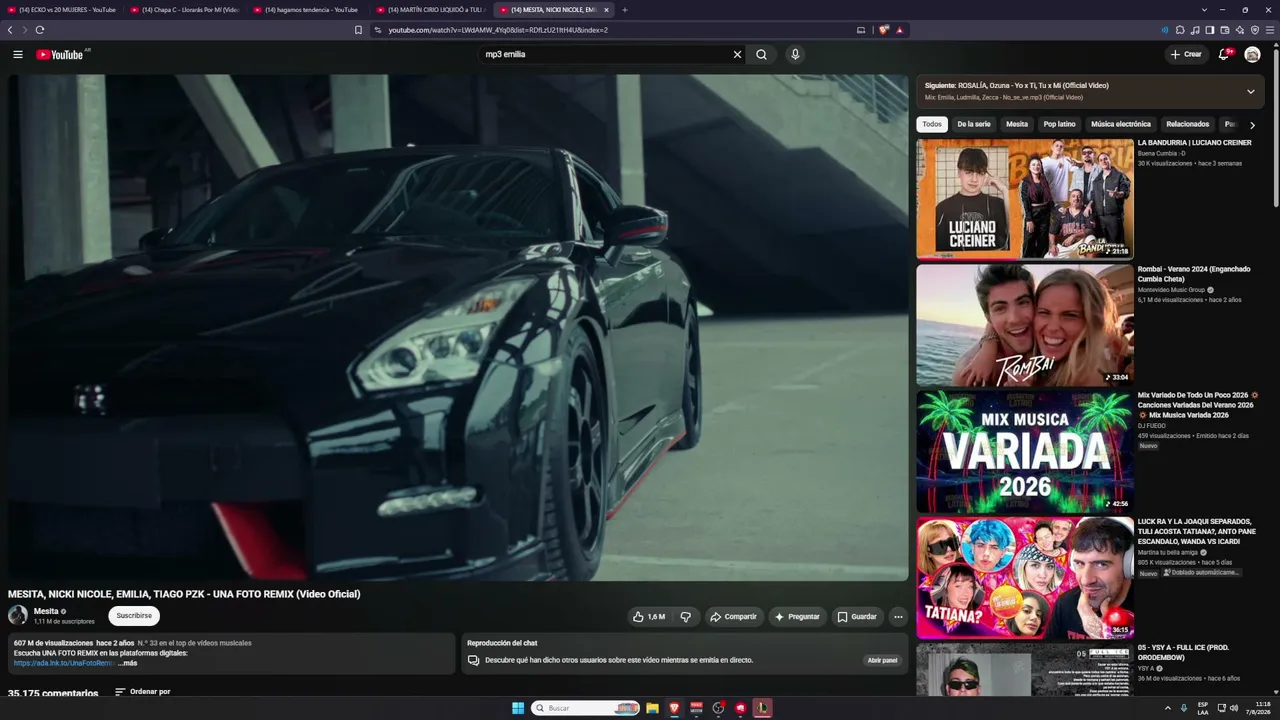Open File Explorer from taskbar
Viewport: 1280px width, 720px height.
coord(652,708)
